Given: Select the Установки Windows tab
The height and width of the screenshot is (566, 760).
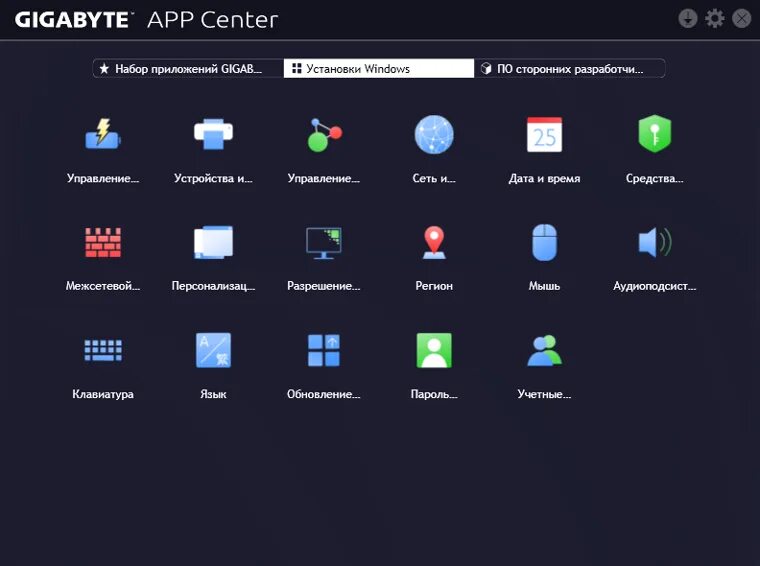Looking at the screenshot, I should (x=379, y=68).
